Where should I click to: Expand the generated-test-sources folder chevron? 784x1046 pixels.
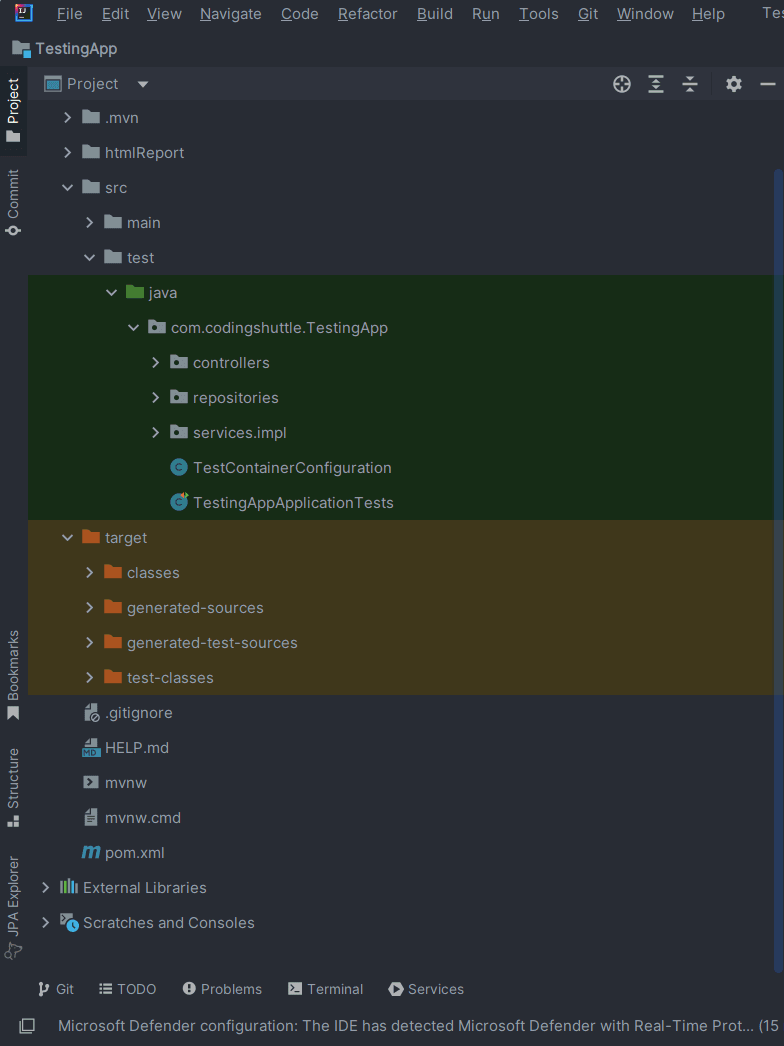[89, 642]
